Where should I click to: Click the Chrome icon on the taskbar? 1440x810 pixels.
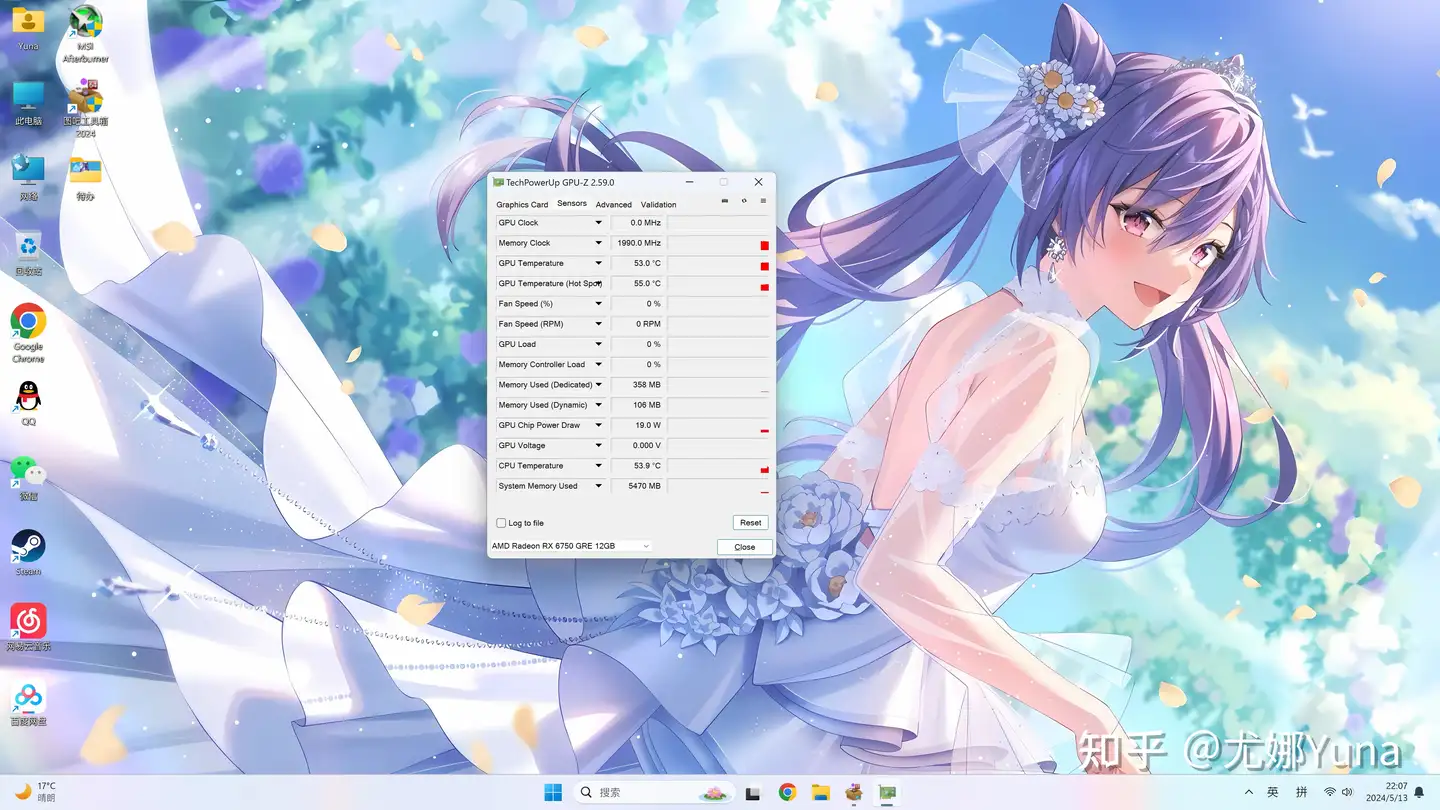pos(788,792)
